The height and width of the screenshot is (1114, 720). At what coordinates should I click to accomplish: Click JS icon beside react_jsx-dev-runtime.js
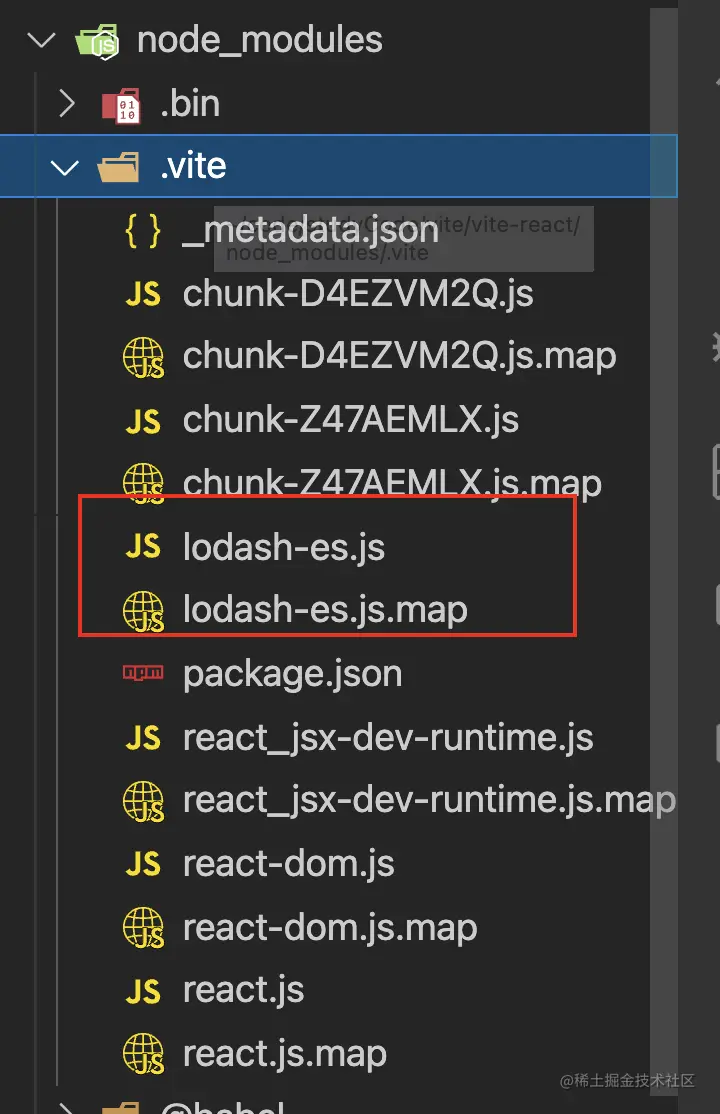point(143,738)
